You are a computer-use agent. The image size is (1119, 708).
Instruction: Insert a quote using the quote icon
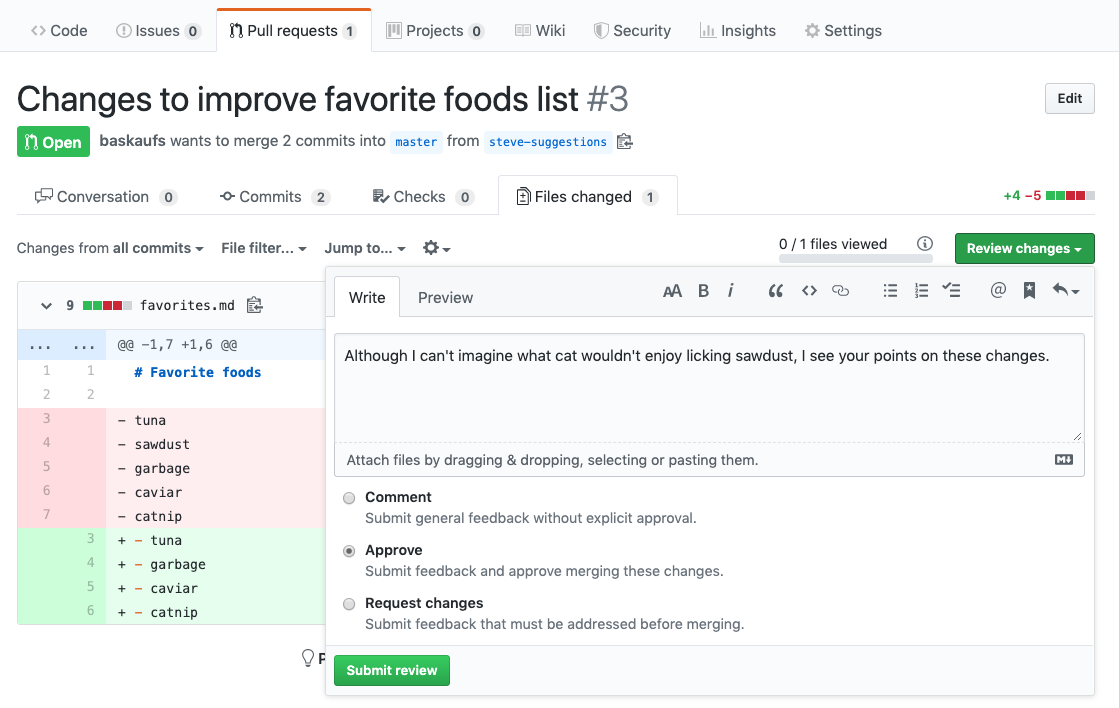click(x=776, y=290)
